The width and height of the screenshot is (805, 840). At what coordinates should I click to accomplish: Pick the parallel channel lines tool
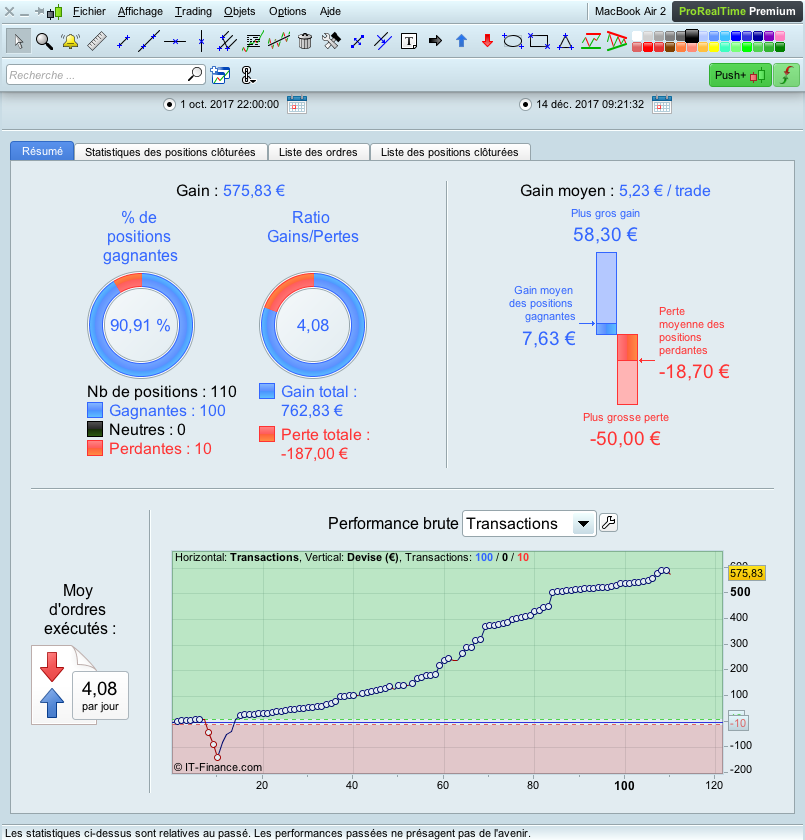tap(227, 41)
